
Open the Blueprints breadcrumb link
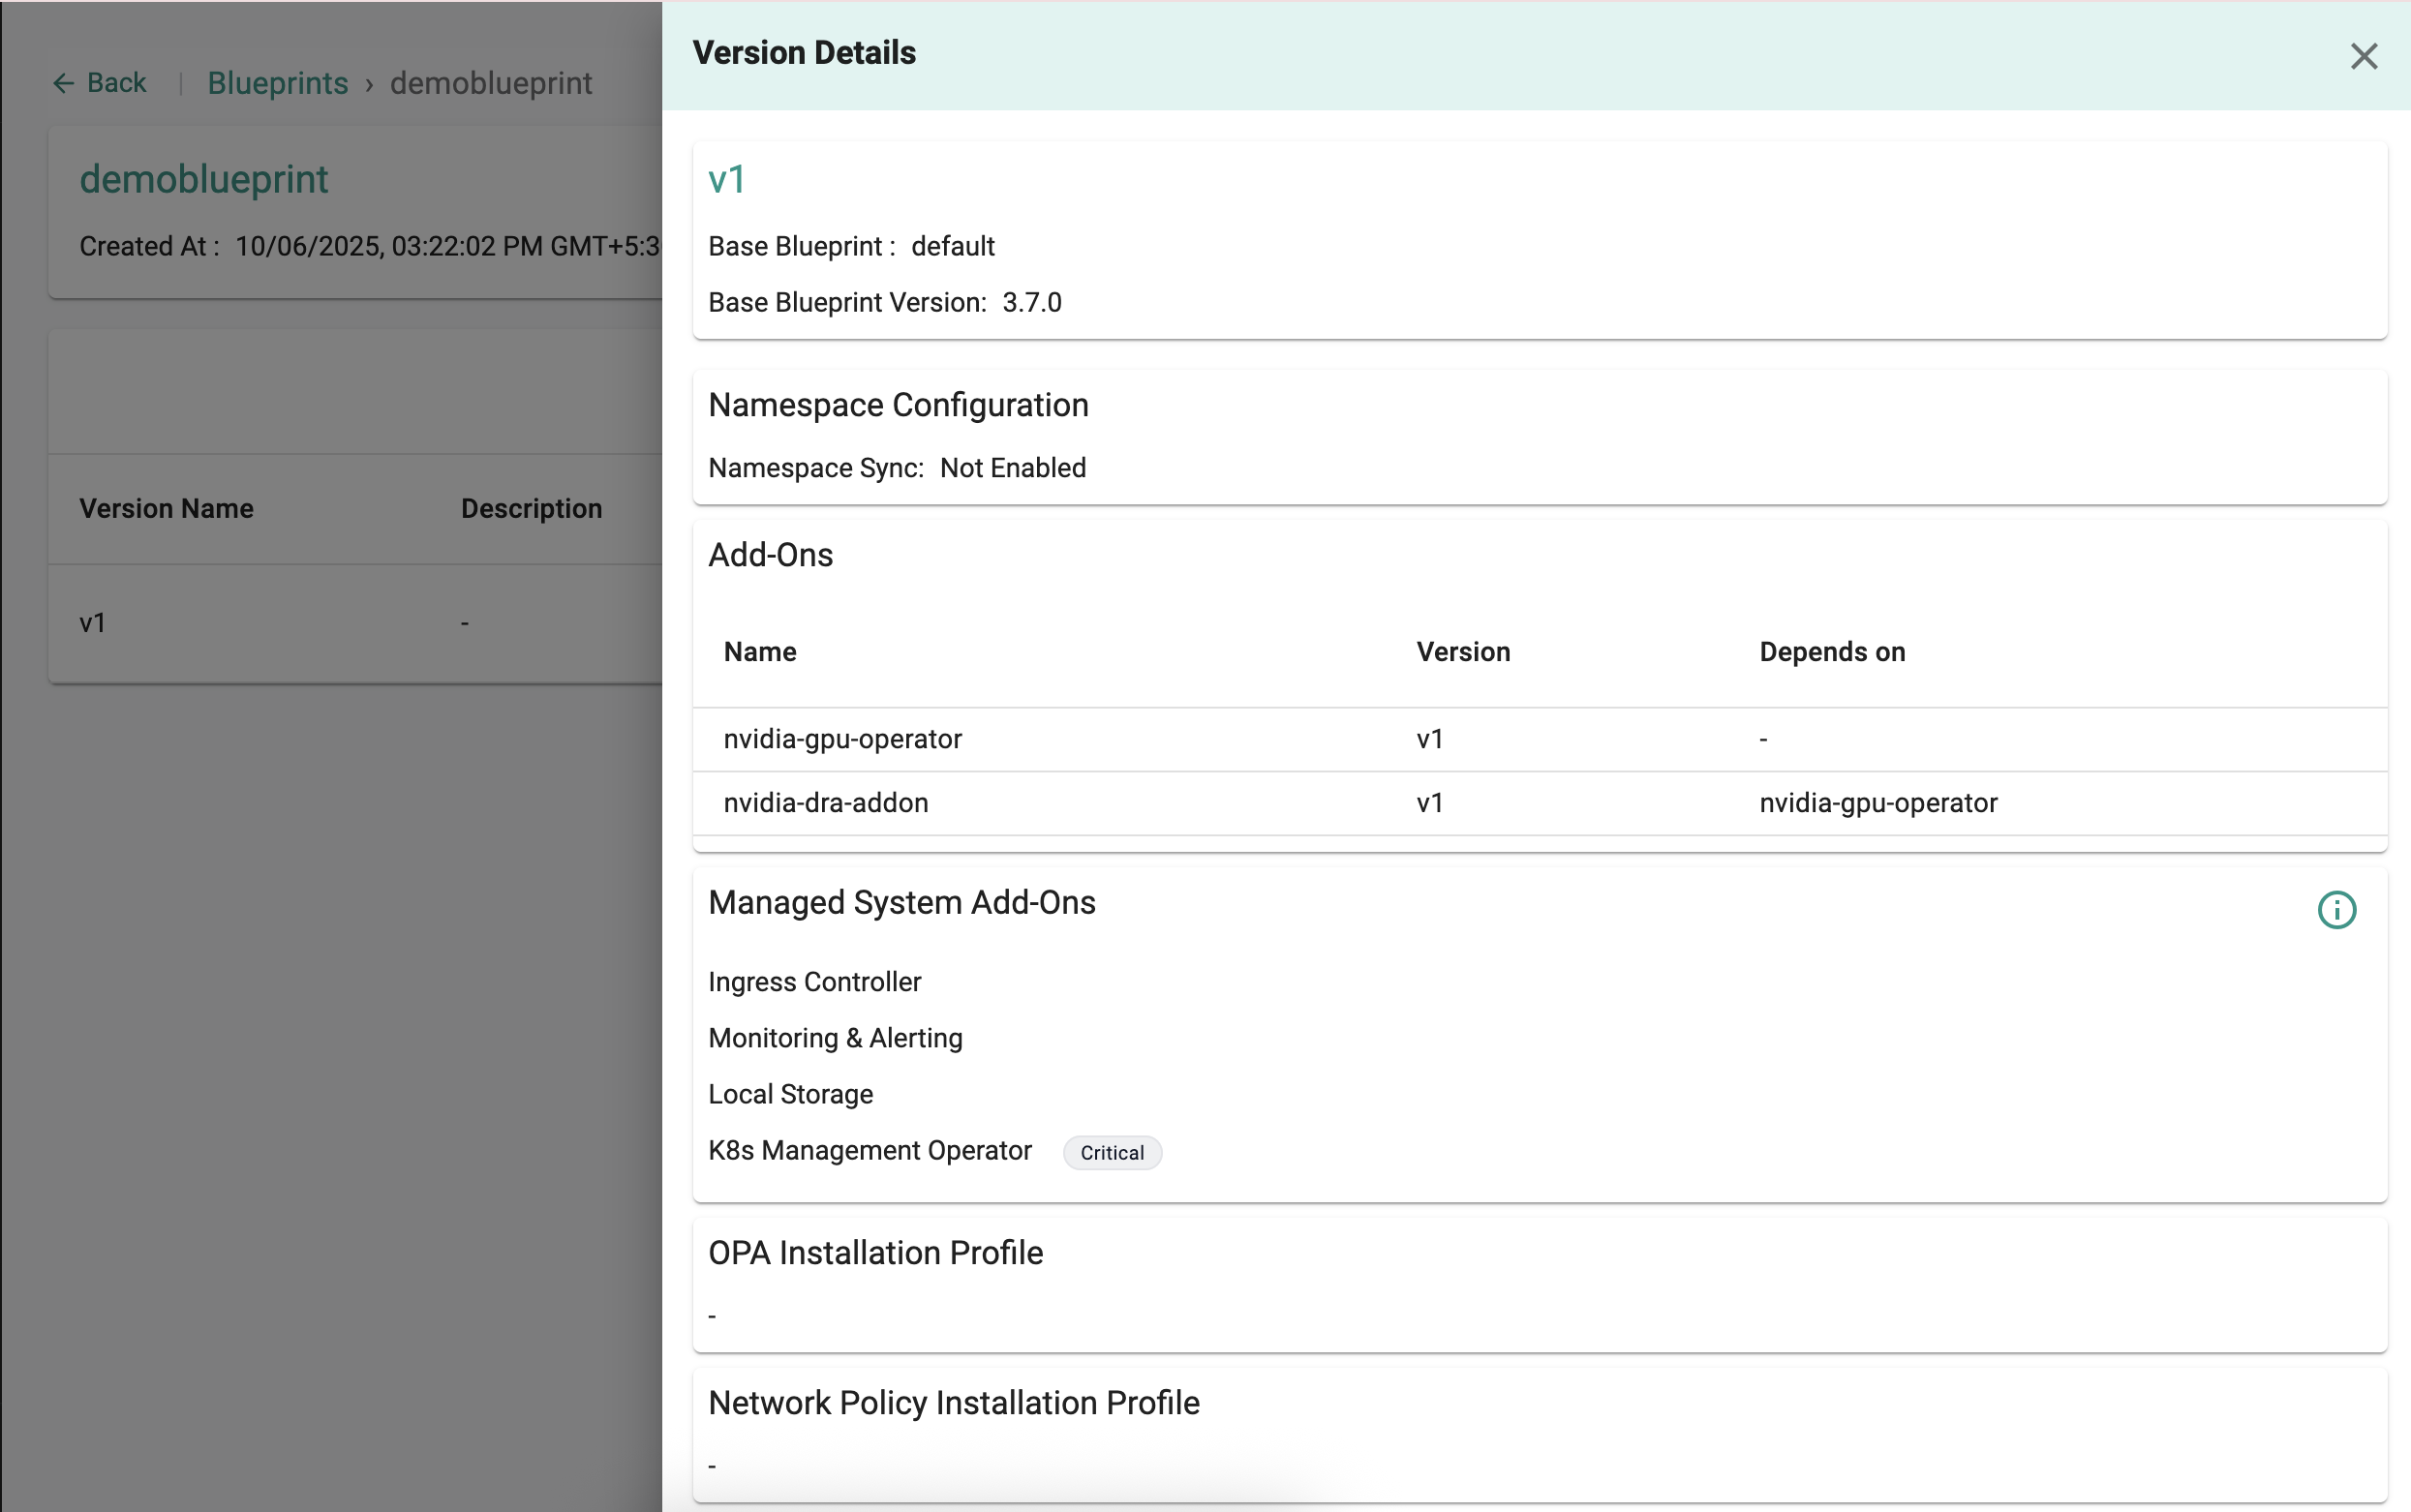(x=277, y=83)
